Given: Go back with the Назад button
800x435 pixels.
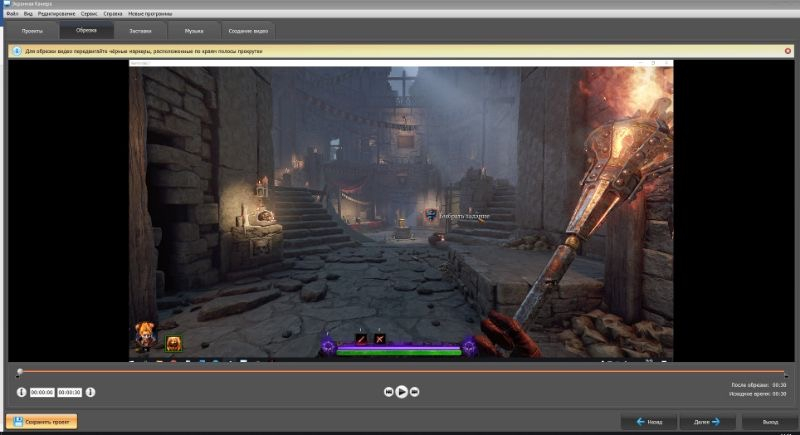Looking at the screenshot, I should tap(649, 422).
